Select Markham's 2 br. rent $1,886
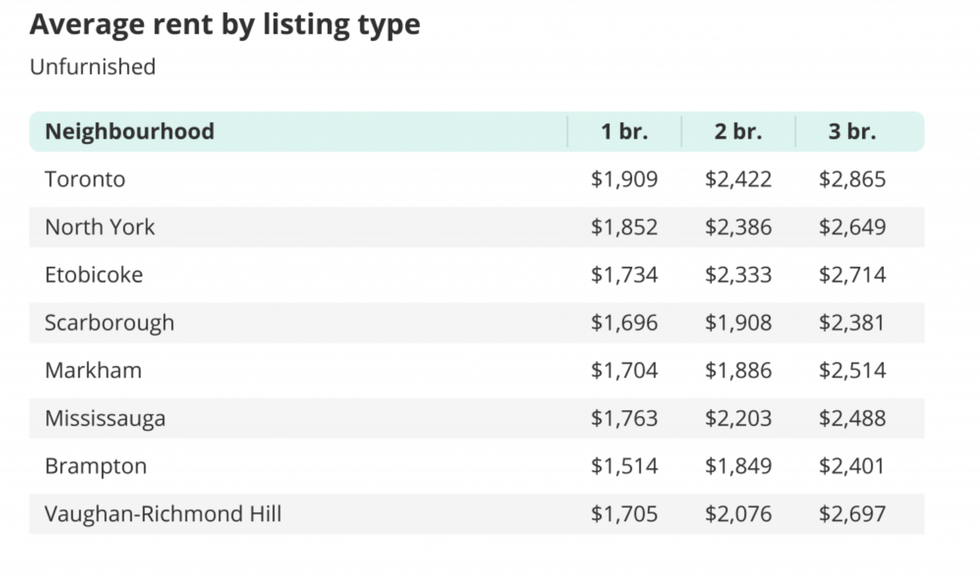 [738, 370]
